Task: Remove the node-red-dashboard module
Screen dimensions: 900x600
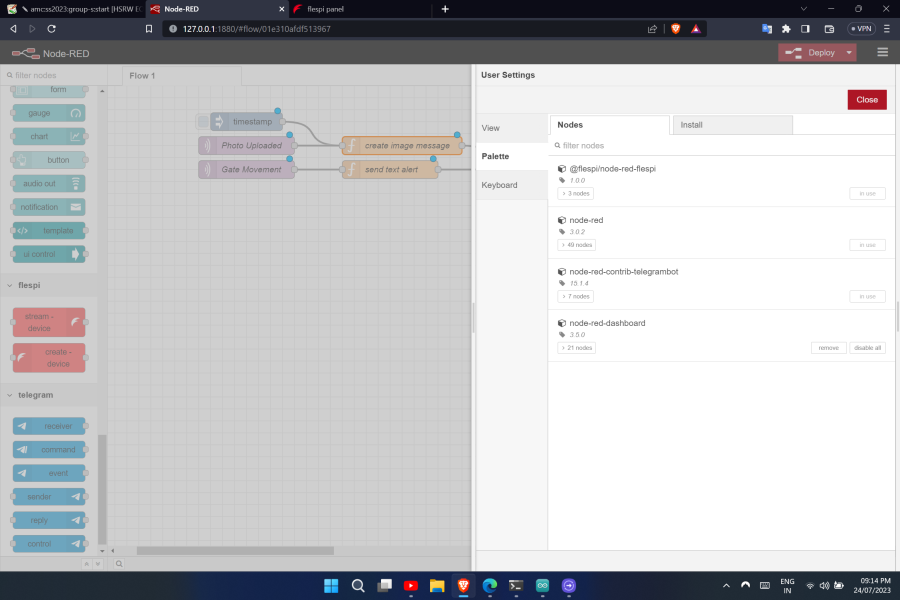Action: click(x=828, y=348)
